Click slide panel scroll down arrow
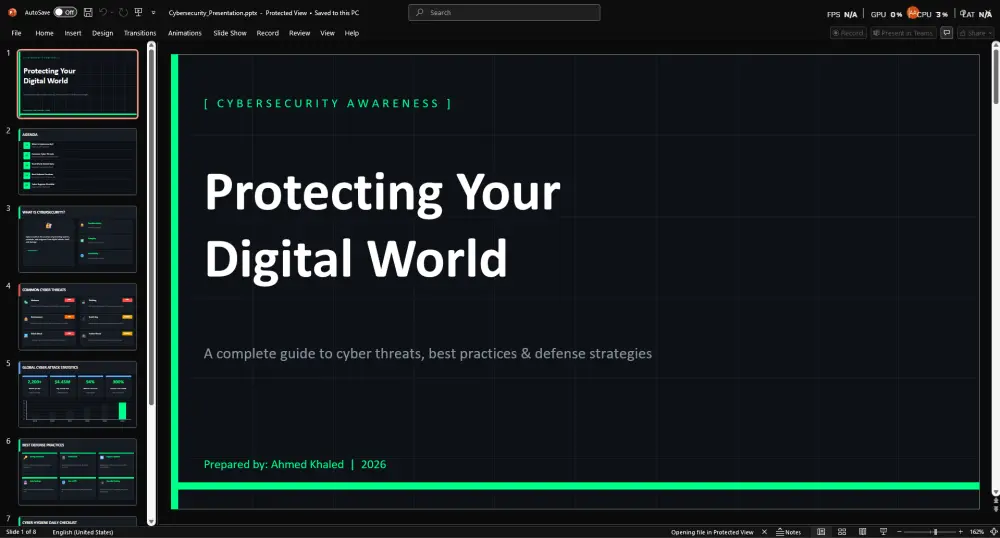 click(151, 521)
